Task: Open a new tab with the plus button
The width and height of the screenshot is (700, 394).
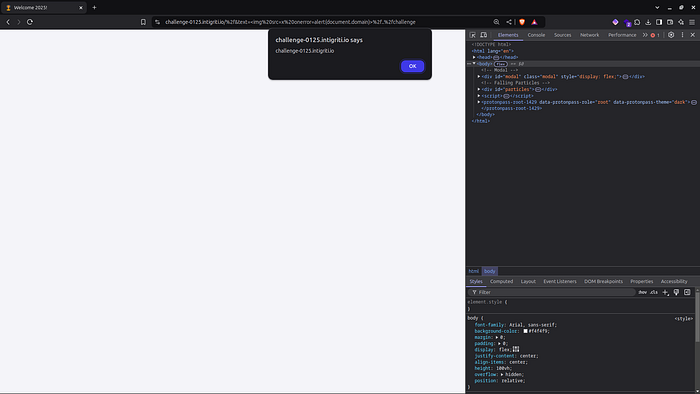Action: 94,8
